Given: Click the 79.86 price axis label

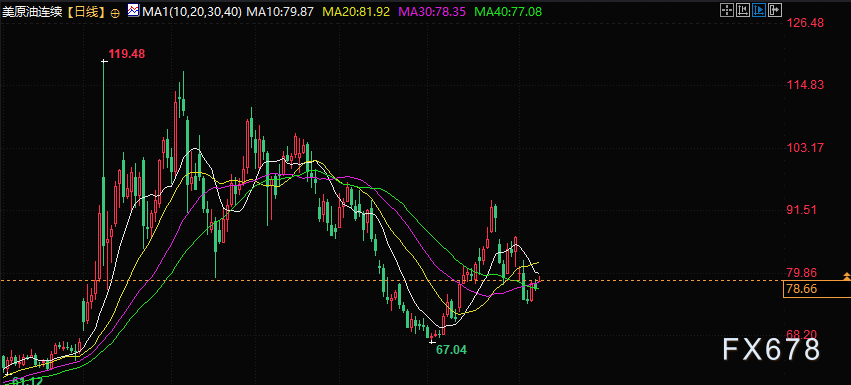Looking at the screenshot, I should 802,273.
